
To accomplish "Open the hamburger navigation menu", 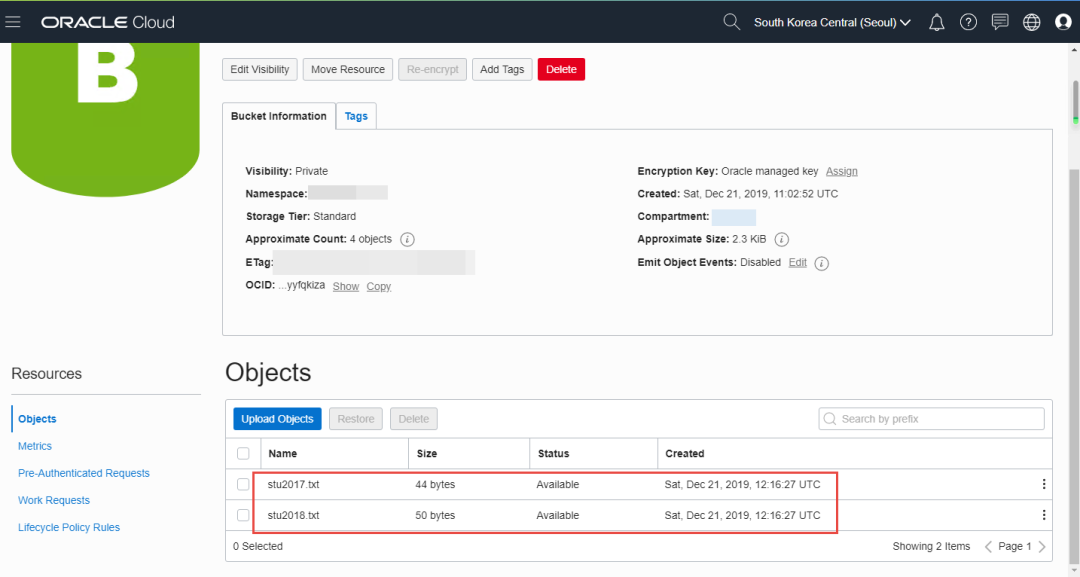I will click(13, 22).
